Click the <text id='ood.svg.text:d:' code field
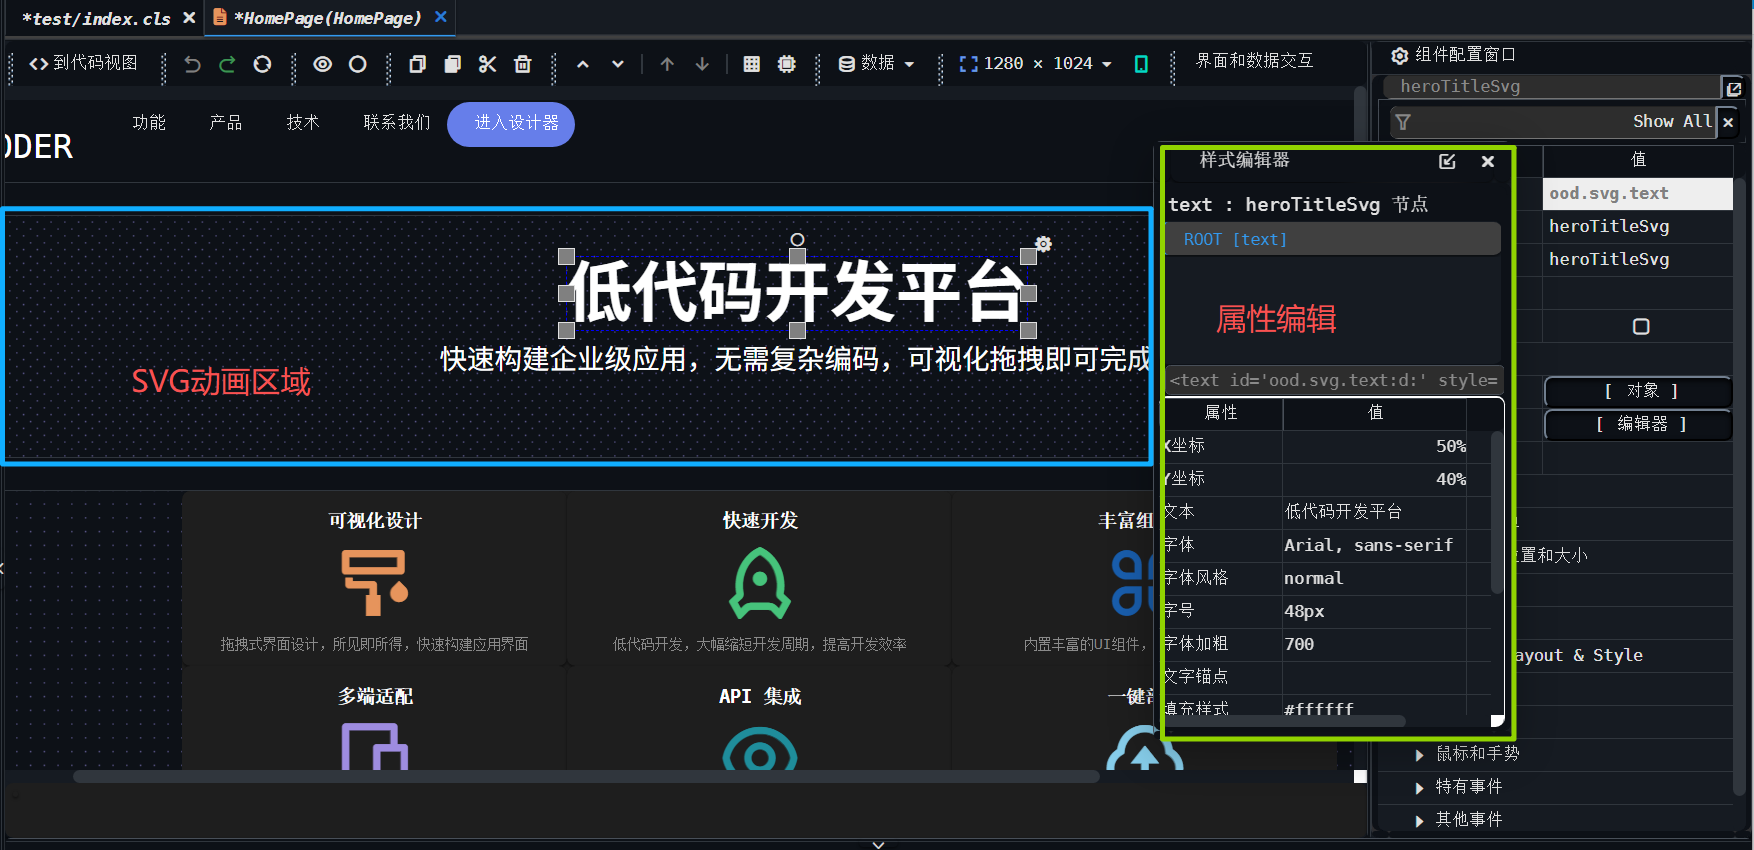The image size is (1754, 850). coord(1334,380)
